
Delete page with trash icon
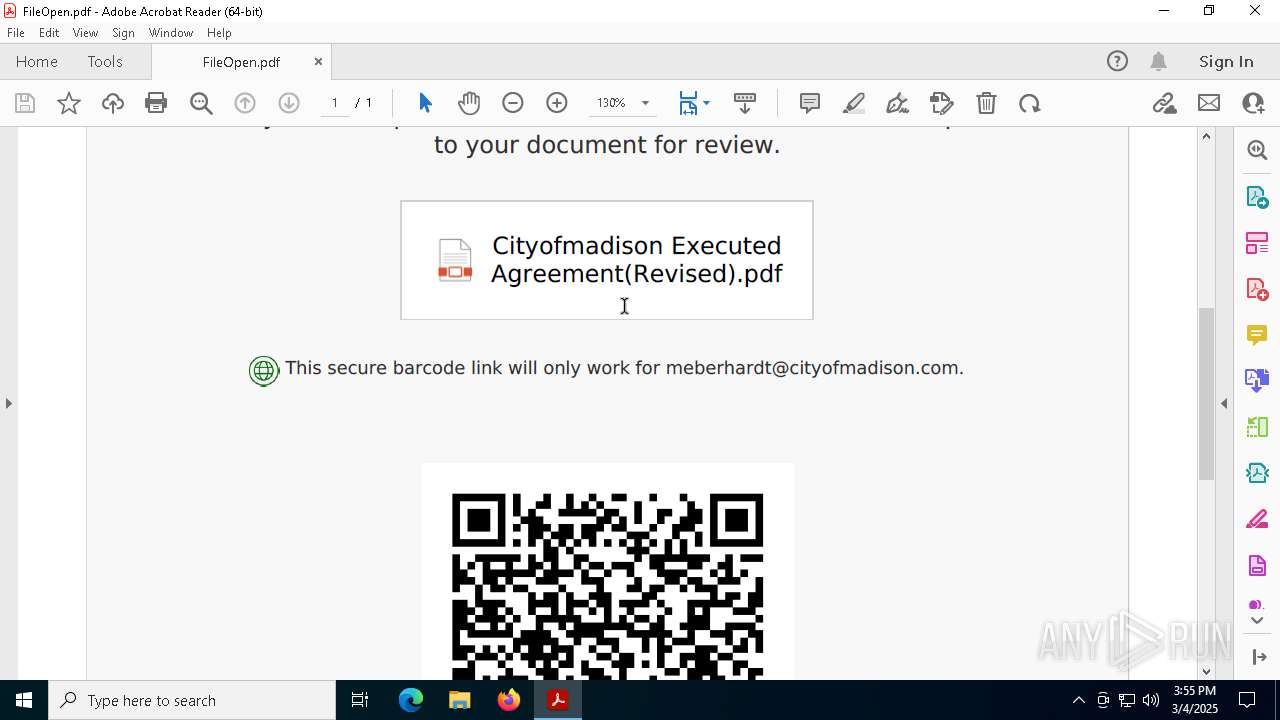986,103
